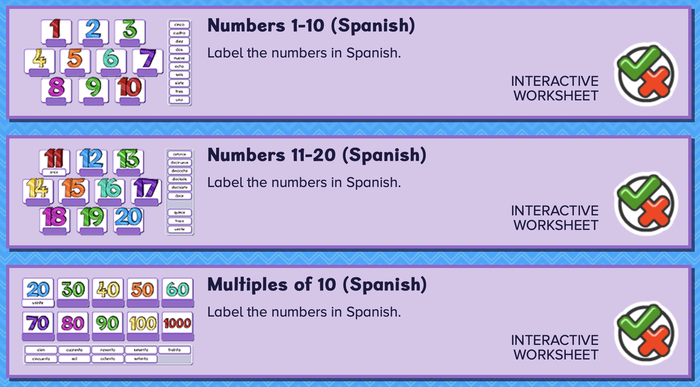Click the green number 19 card
The image size is (700, 387).
[x=92, y=221]
